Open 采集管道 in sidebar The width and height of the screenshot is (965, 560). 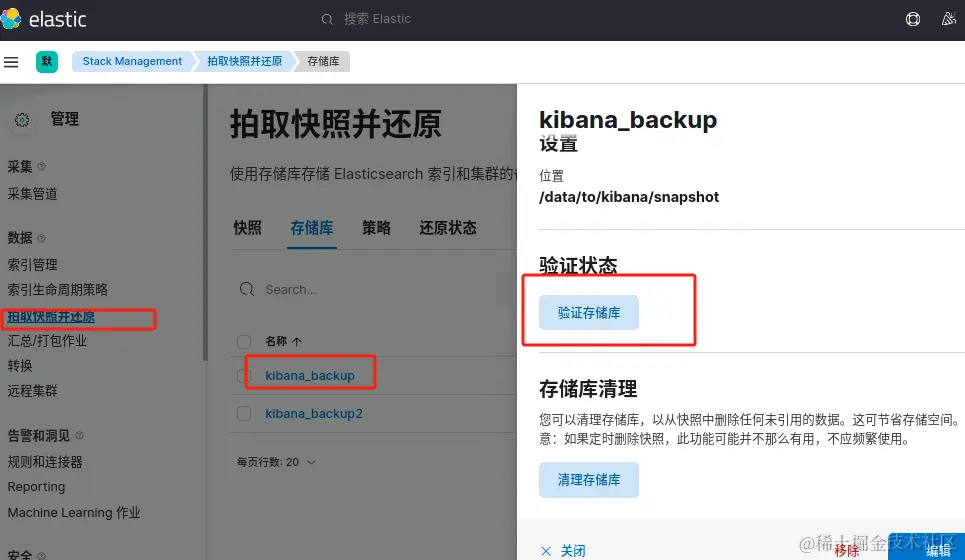pos(33,194)
